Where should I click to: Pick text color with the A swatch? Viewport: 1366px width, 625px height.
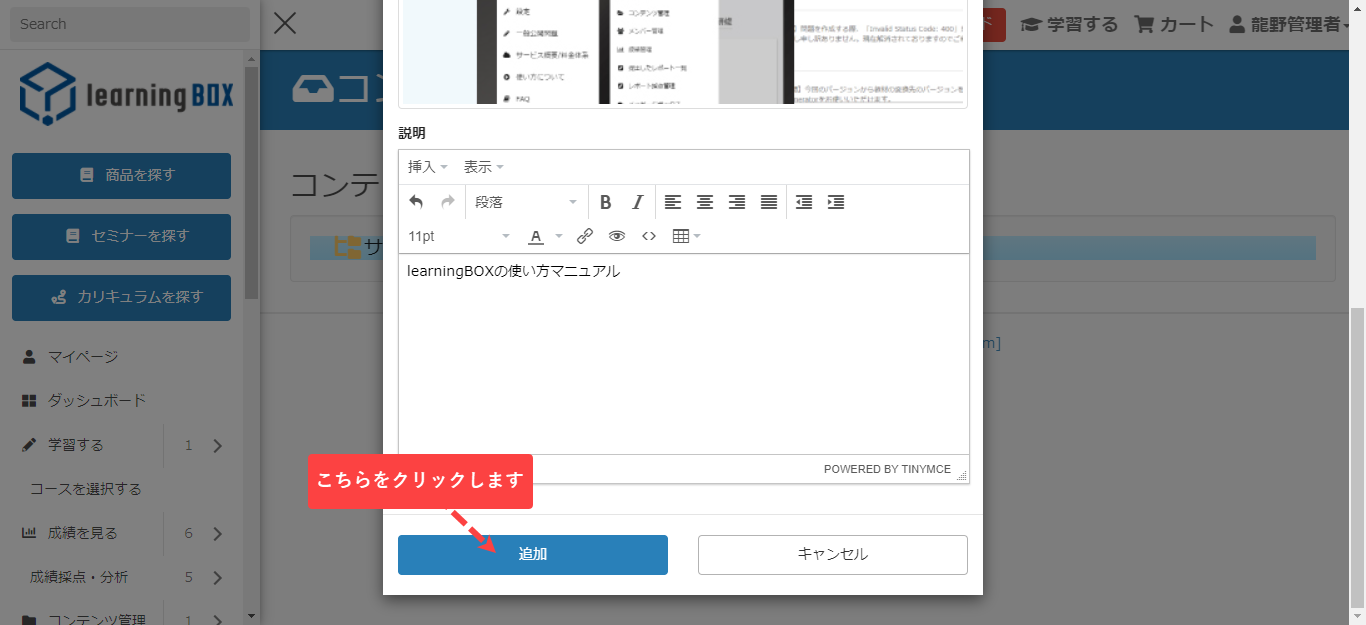536,236
